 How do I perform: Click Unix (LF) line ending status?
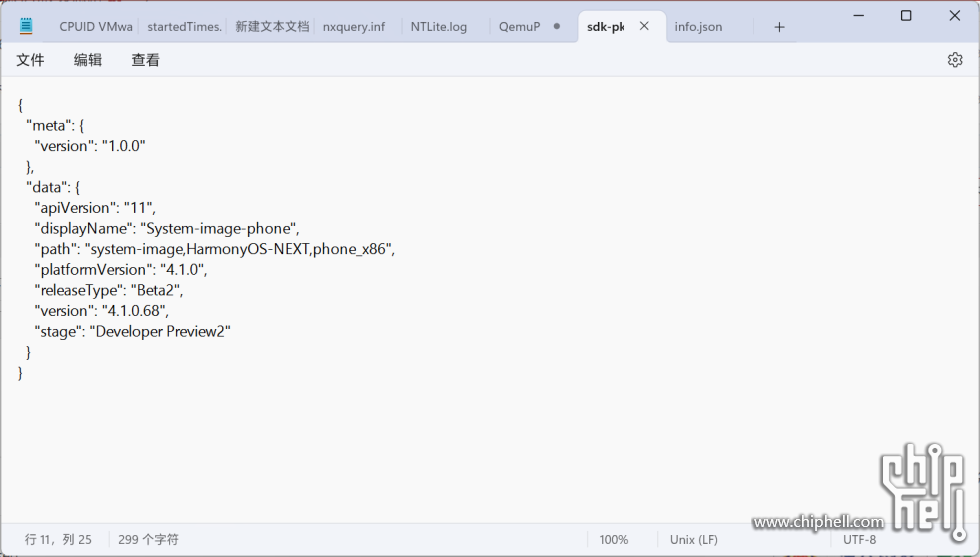click(693, 539)
